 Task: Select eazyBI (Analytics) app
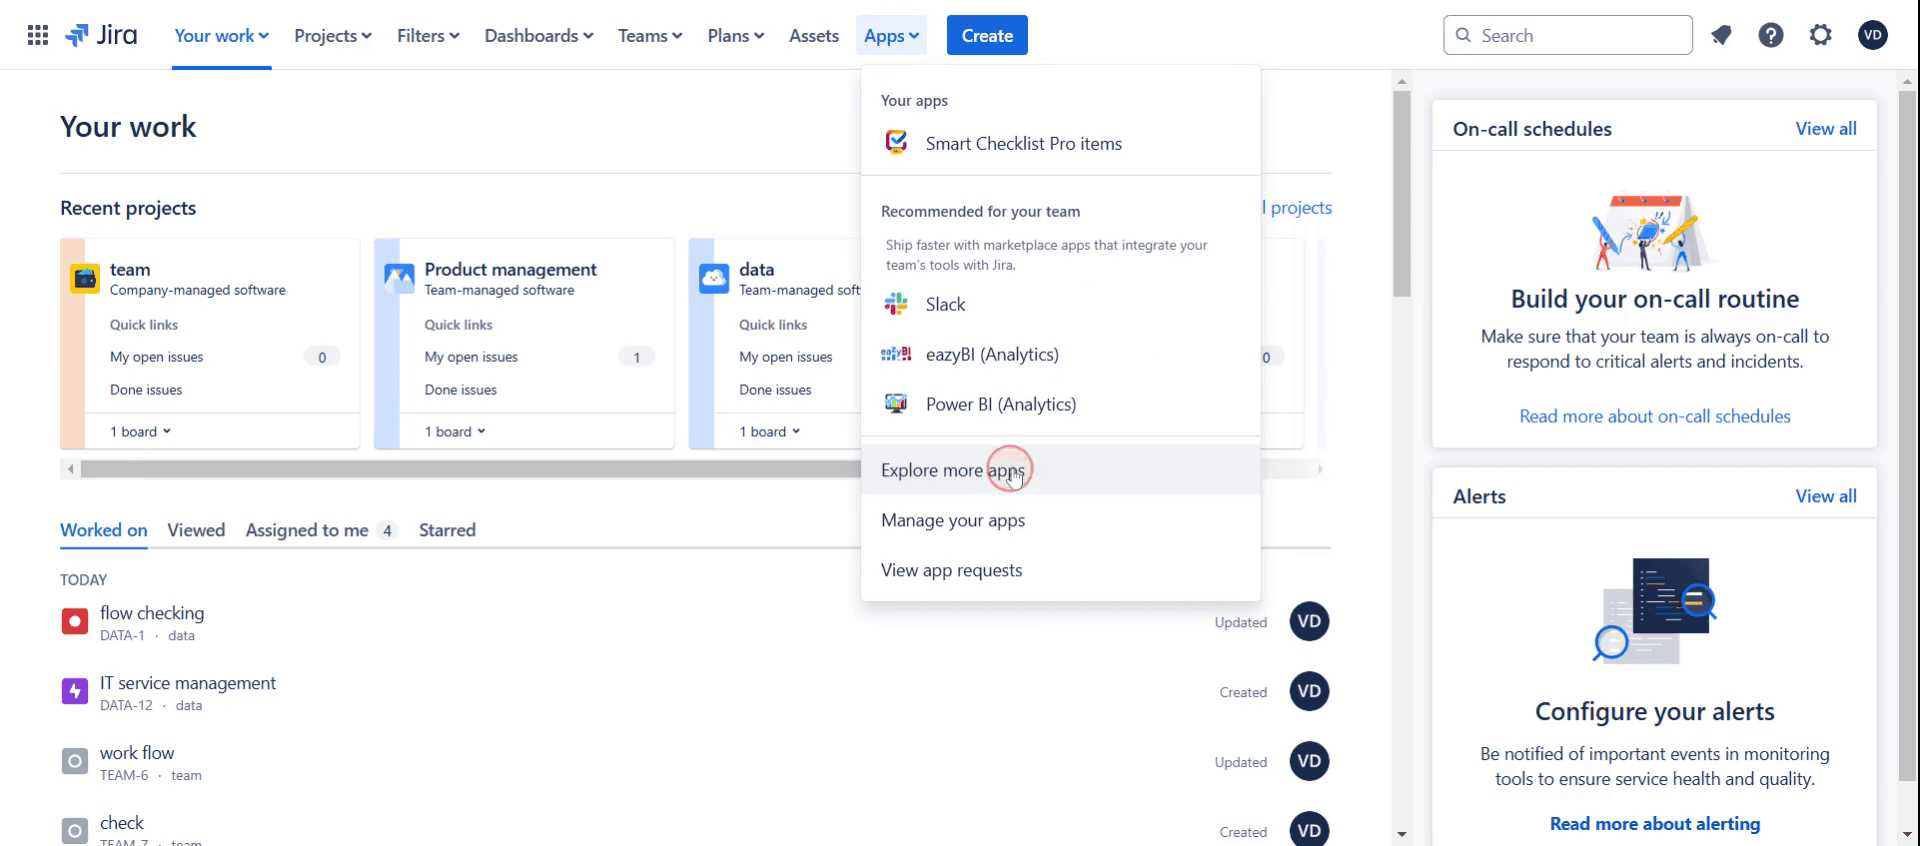tap(1060, 354)
